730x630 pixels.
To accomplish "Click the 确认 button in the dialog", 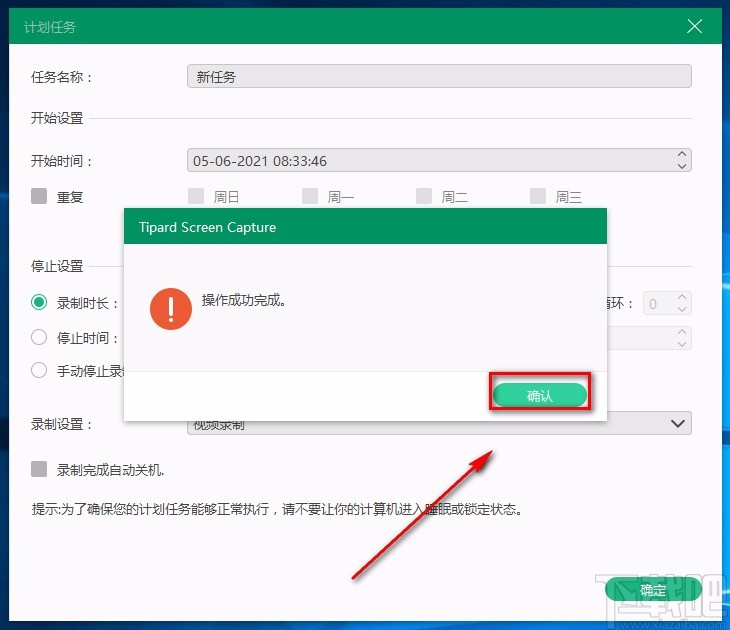I will pos(540,395).
